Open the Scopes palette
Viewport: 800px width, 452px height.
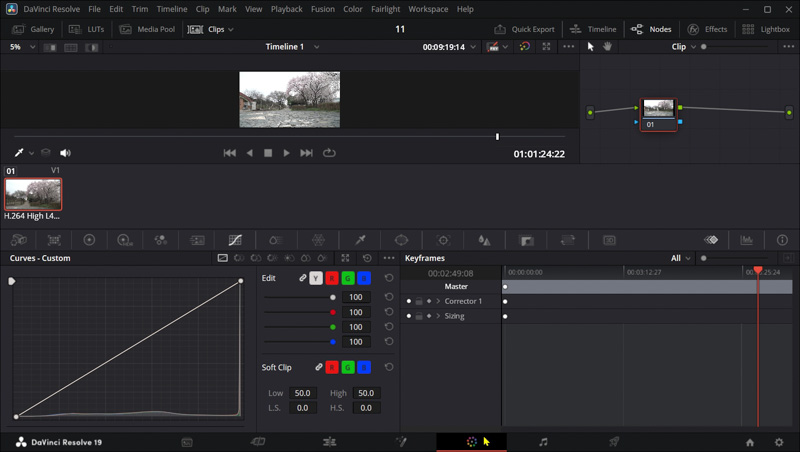pyautogui.click(x=746, y=240)
